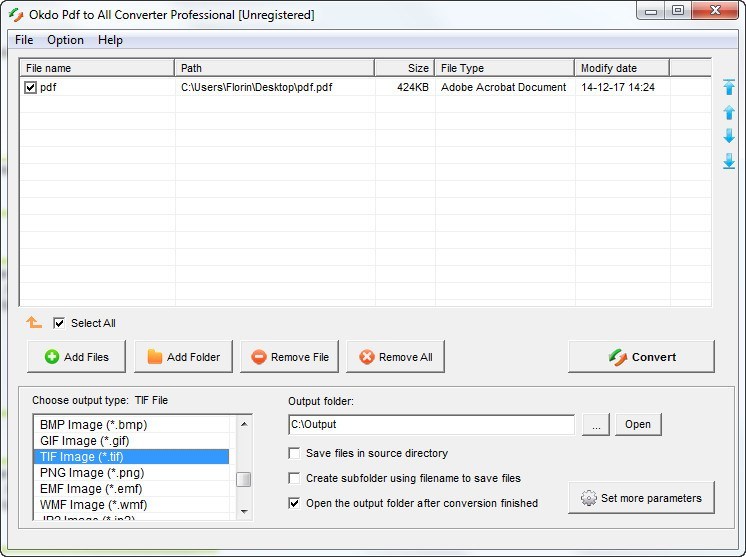Sort by File Type column header

pos(505,68)
